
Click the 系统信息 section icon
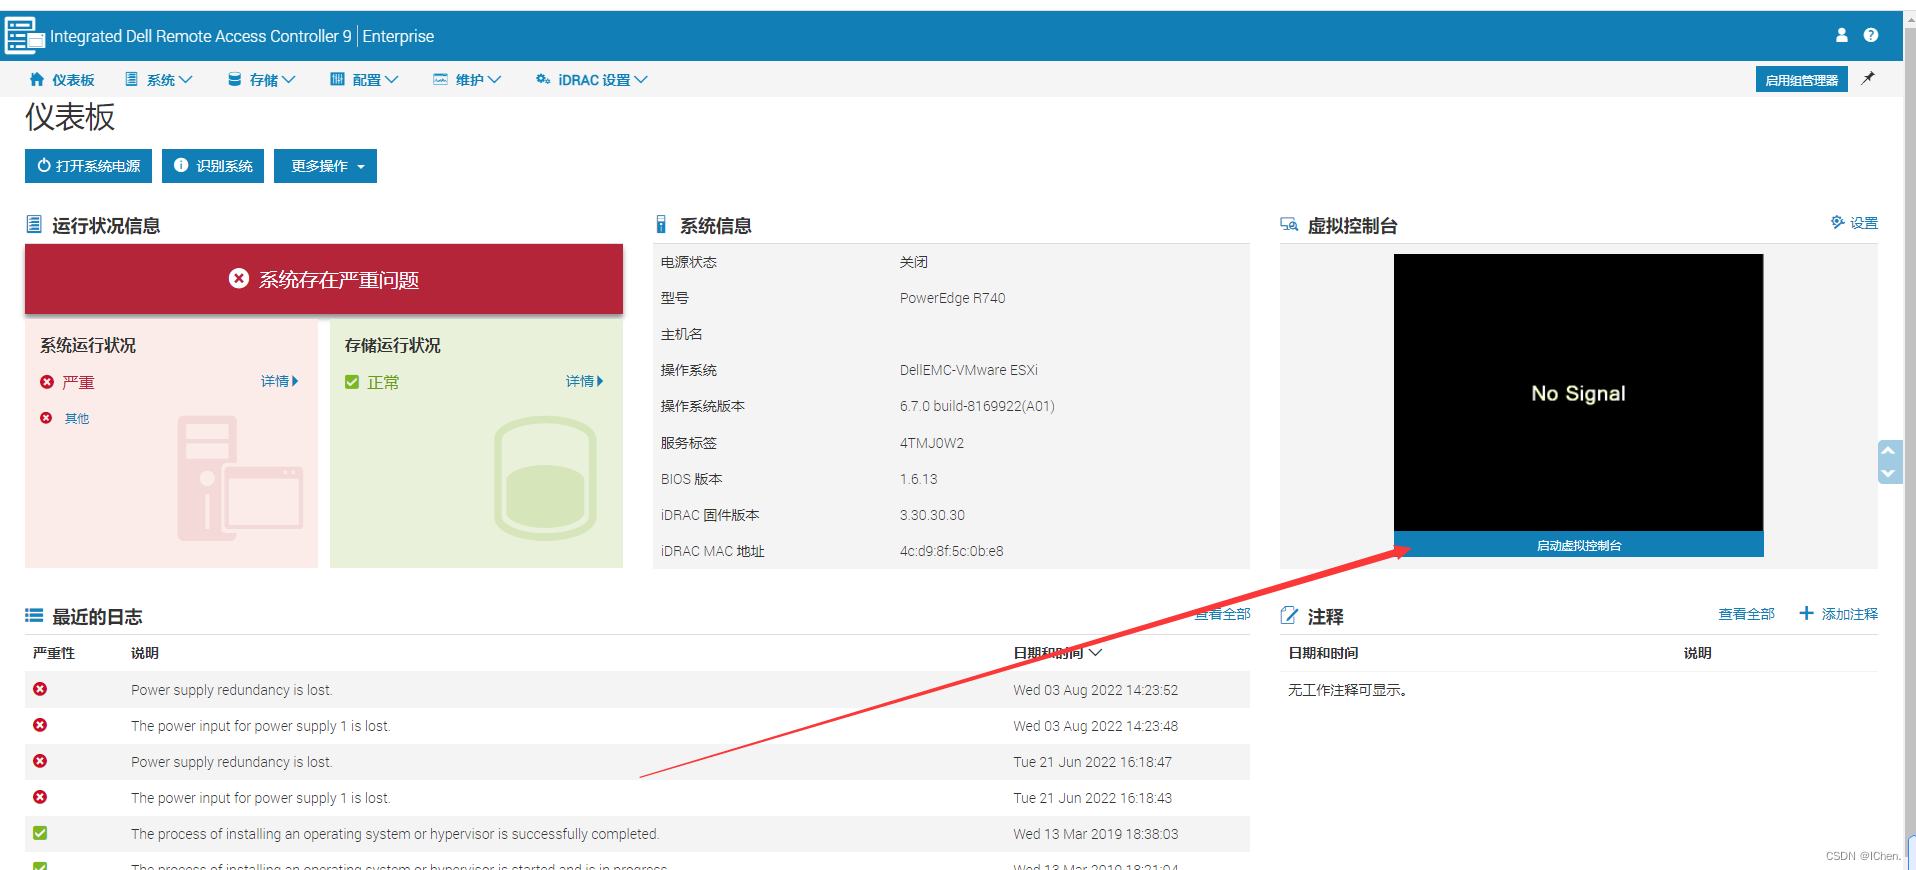tap(661, 225)
